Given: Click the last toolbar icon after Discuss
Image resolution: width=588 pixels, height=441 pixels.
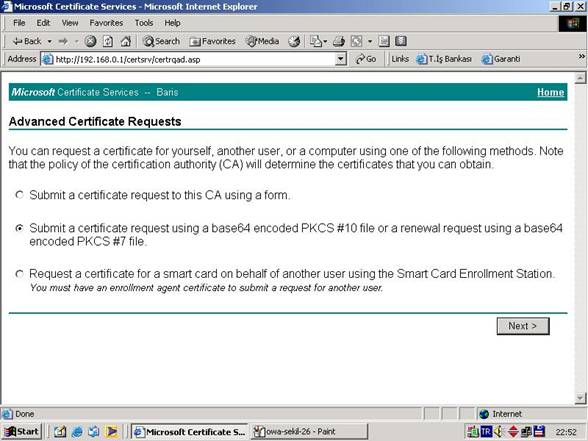Looking at the screenshot, I should [x=401, y=41].
